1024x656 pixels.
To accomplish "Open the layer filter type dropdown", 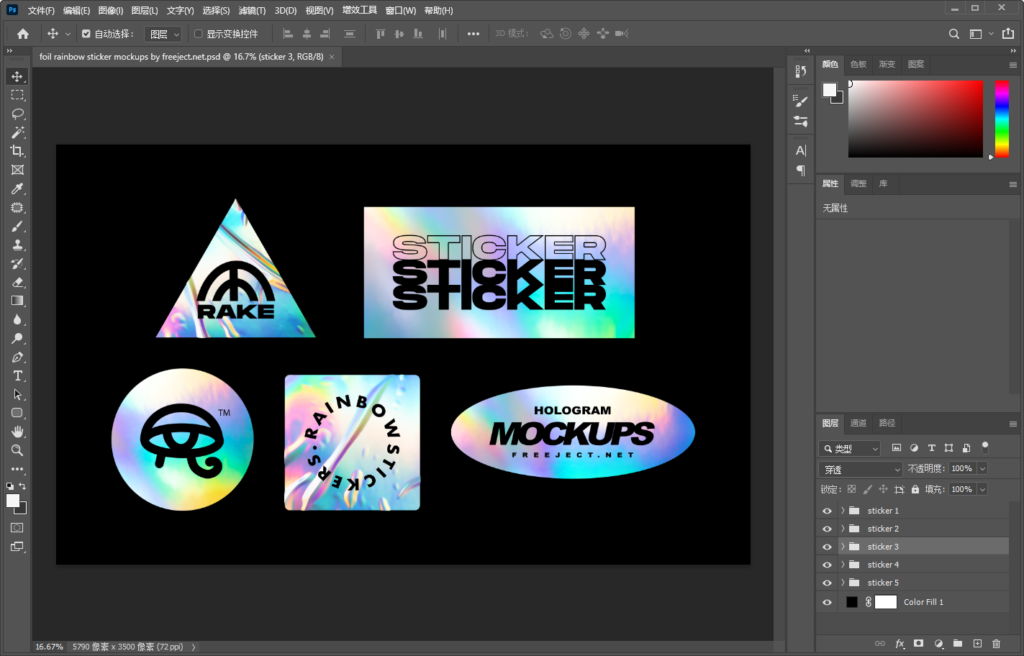I will [849, 448].
